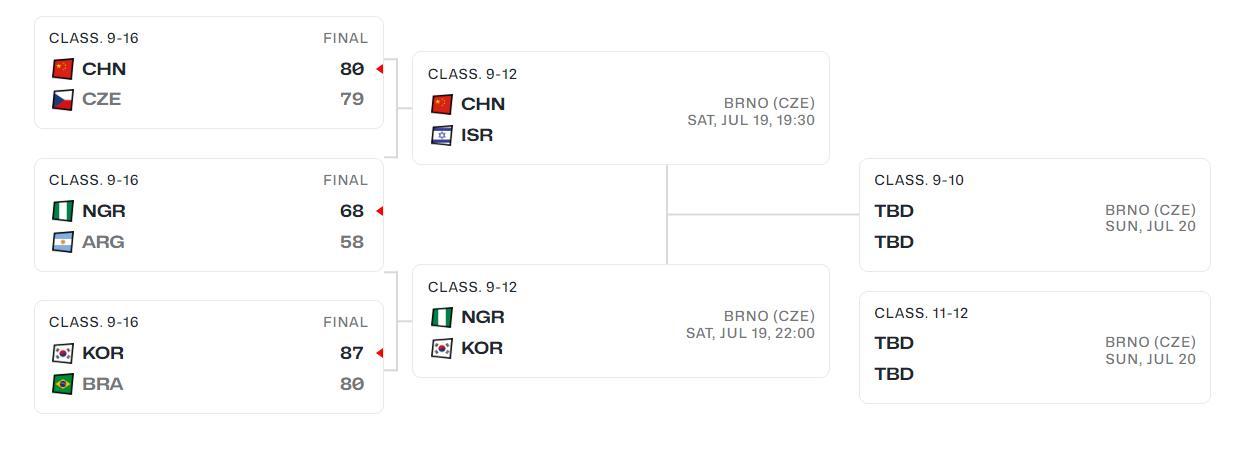Select the ARG team name

(103, 242)
